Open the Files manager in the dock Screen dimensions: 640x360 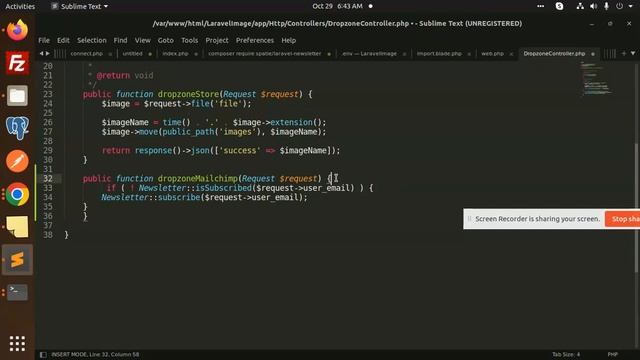coord(17,96)
